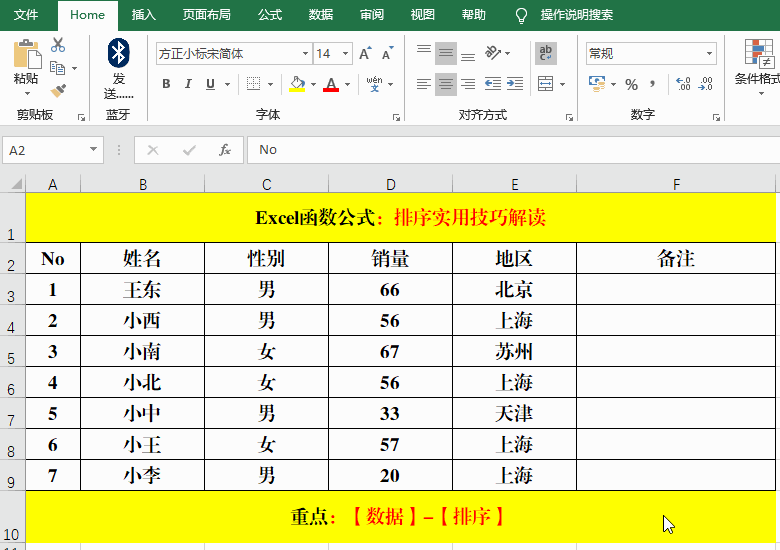780x550 pixels.
Task: Open the font name dropdown
Action: 305,54
